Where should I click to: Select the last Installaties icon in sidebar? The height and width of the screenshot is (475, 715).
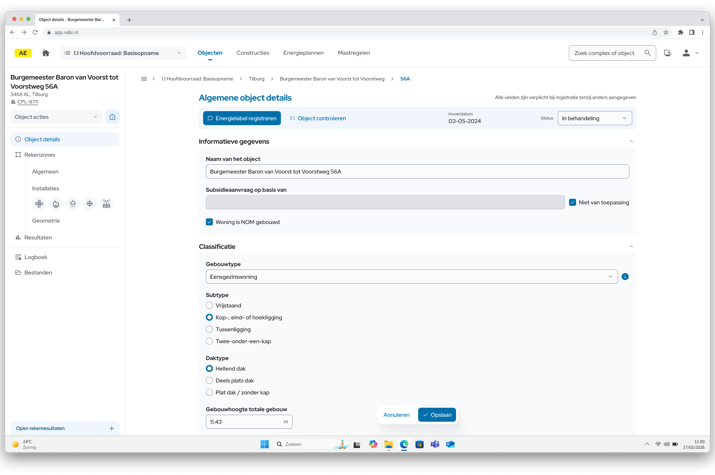(106, 204)
